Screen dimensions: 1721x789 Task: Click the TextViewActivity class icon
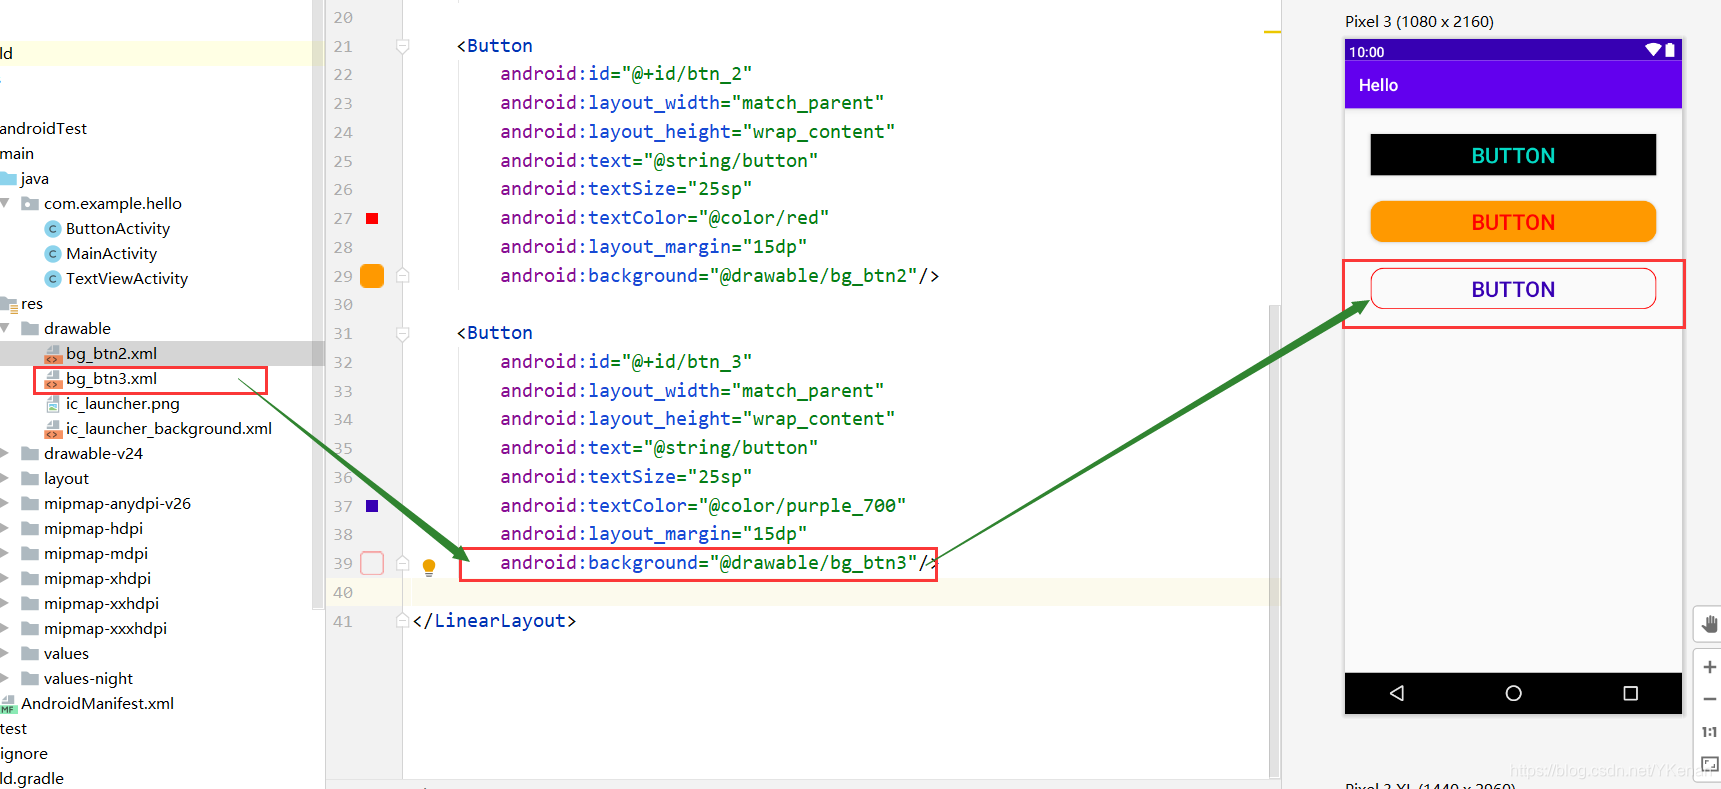53,279
